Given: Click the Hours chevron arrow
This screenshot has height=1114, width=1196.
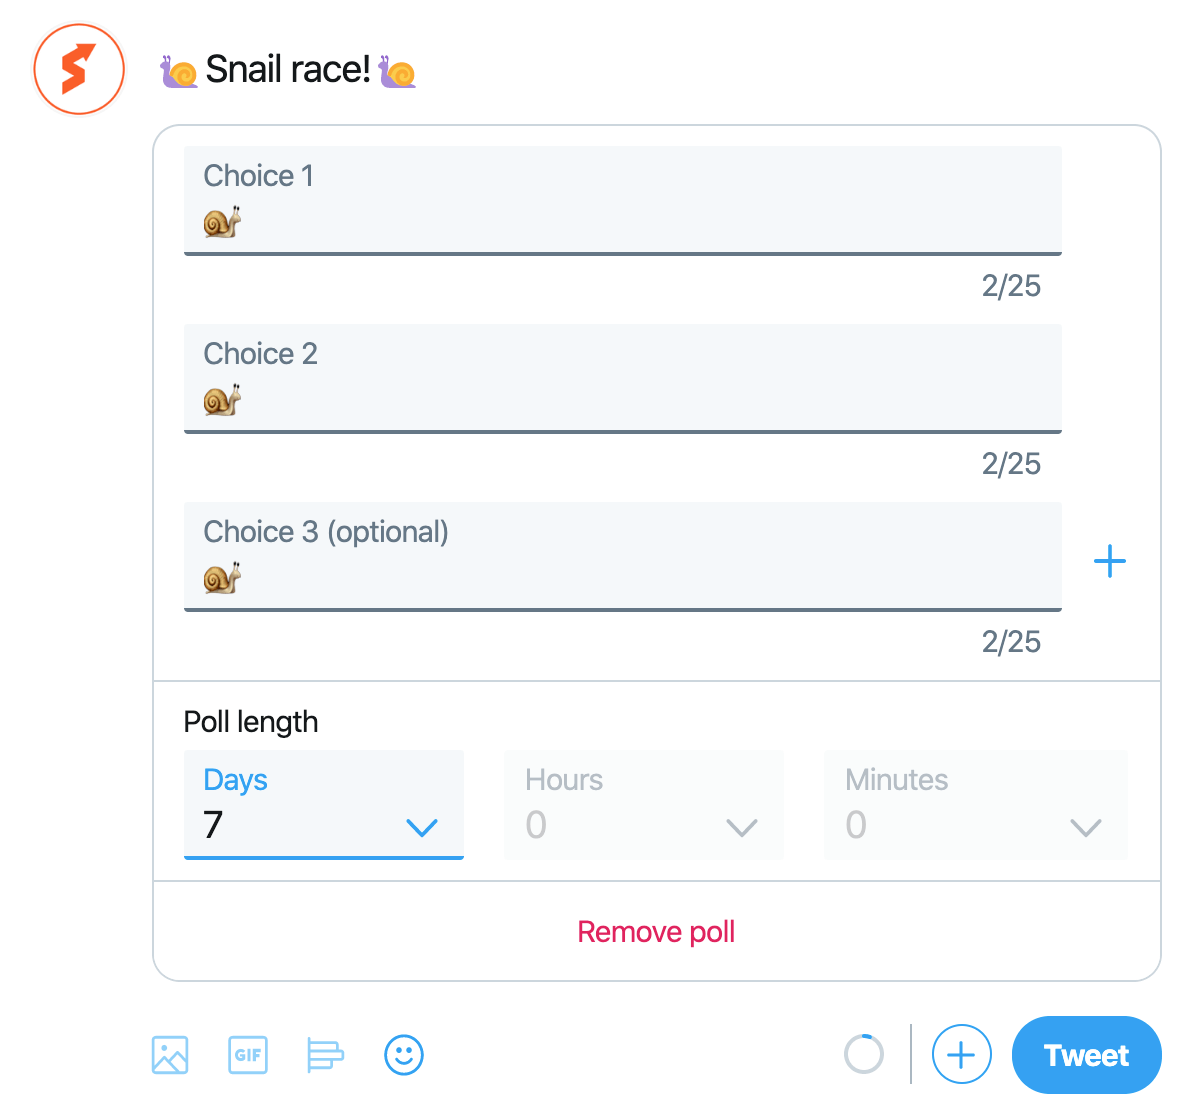Looking at the screenshot, I should [x=741, y=827].
